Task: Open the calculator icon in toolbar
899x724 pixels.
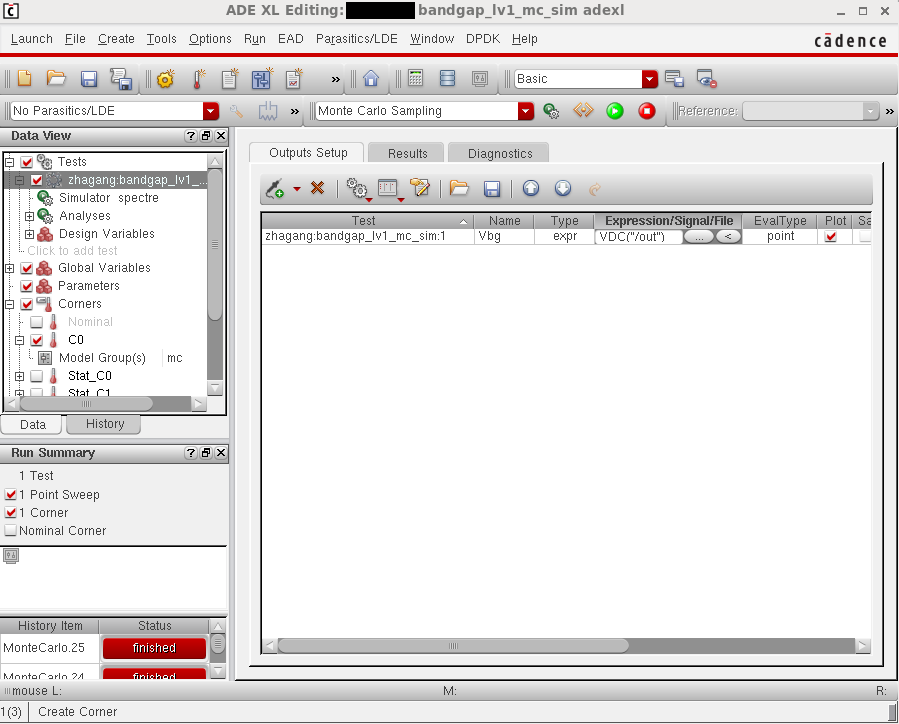Action: 416,78
